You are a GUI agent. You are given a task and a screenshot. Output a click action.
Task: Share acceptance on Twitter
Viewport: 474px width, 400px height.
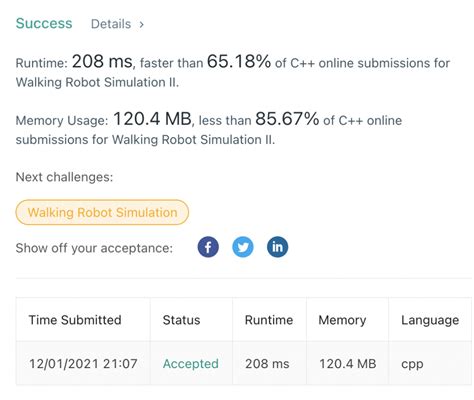(x=243, y=247)
